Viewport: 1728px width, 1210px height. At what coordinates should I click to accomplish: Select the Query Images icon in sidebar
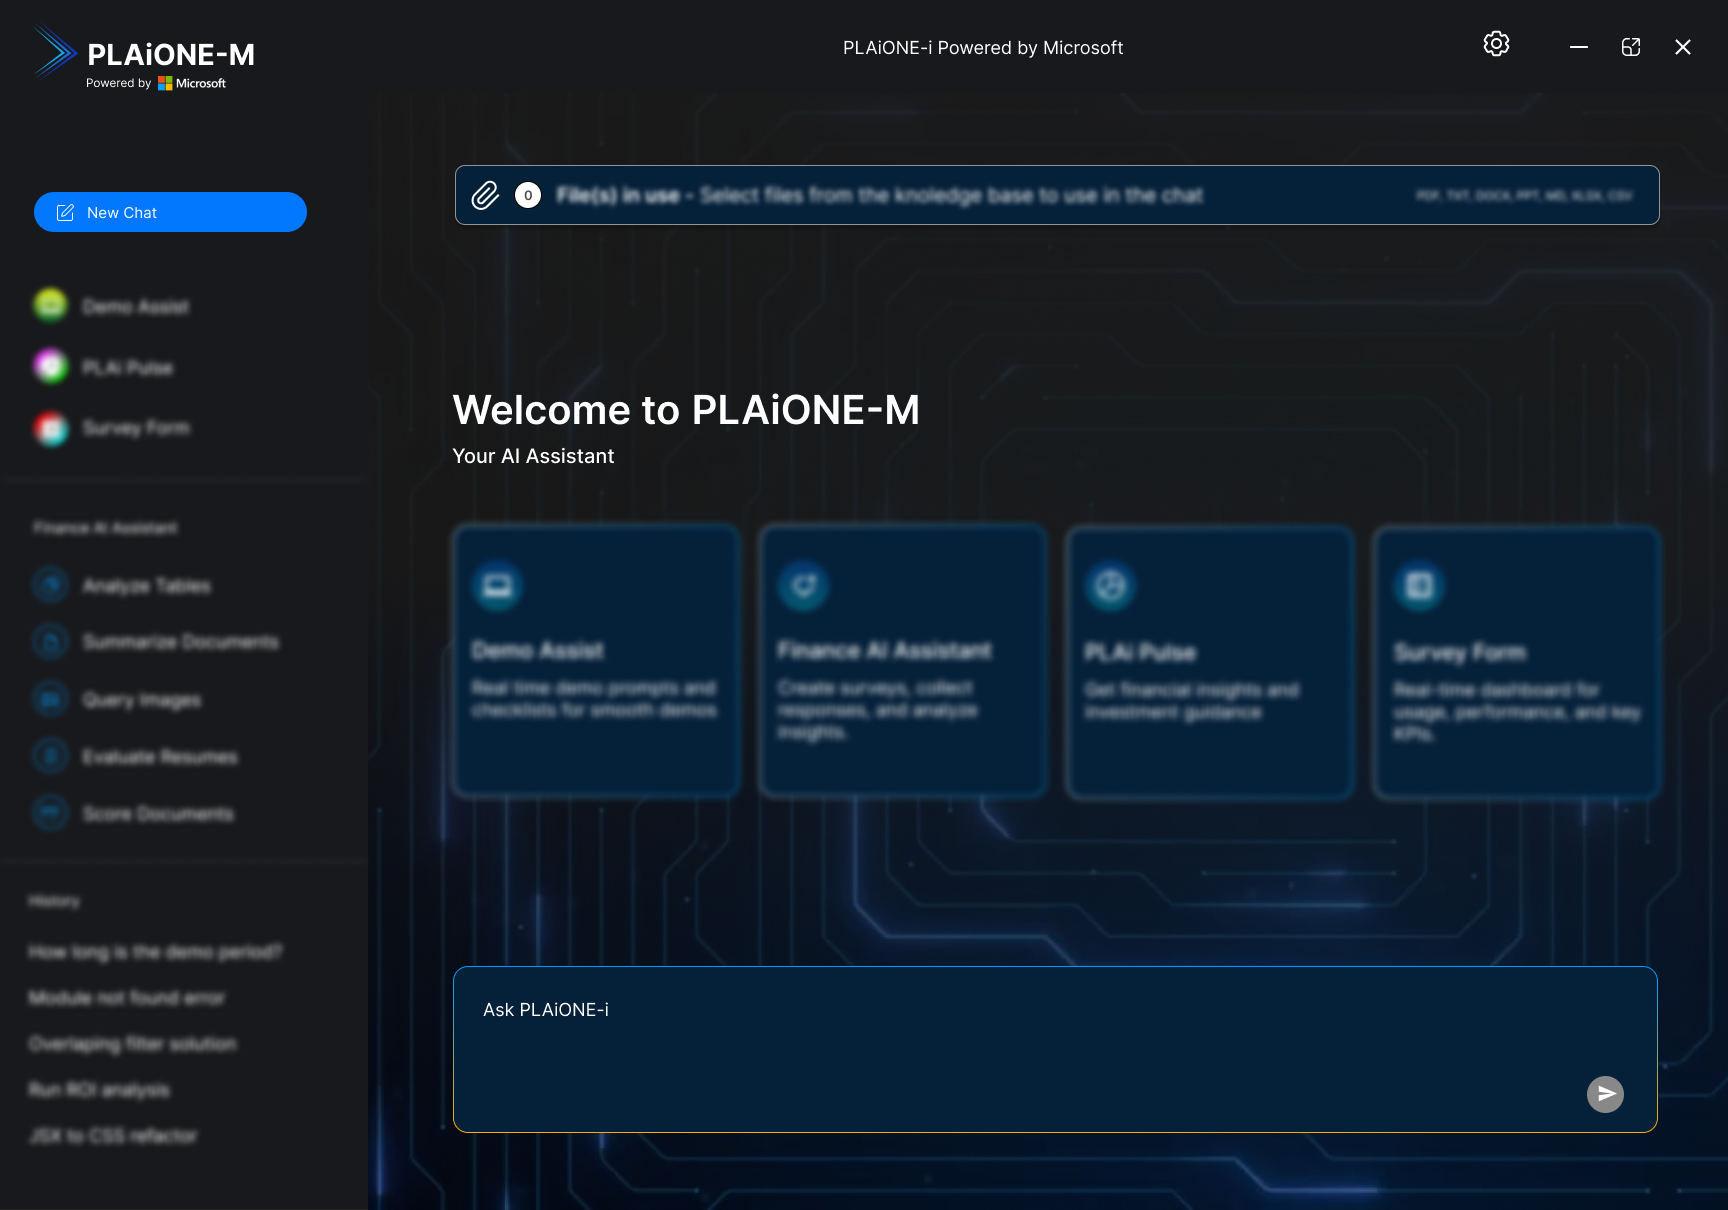50,700
